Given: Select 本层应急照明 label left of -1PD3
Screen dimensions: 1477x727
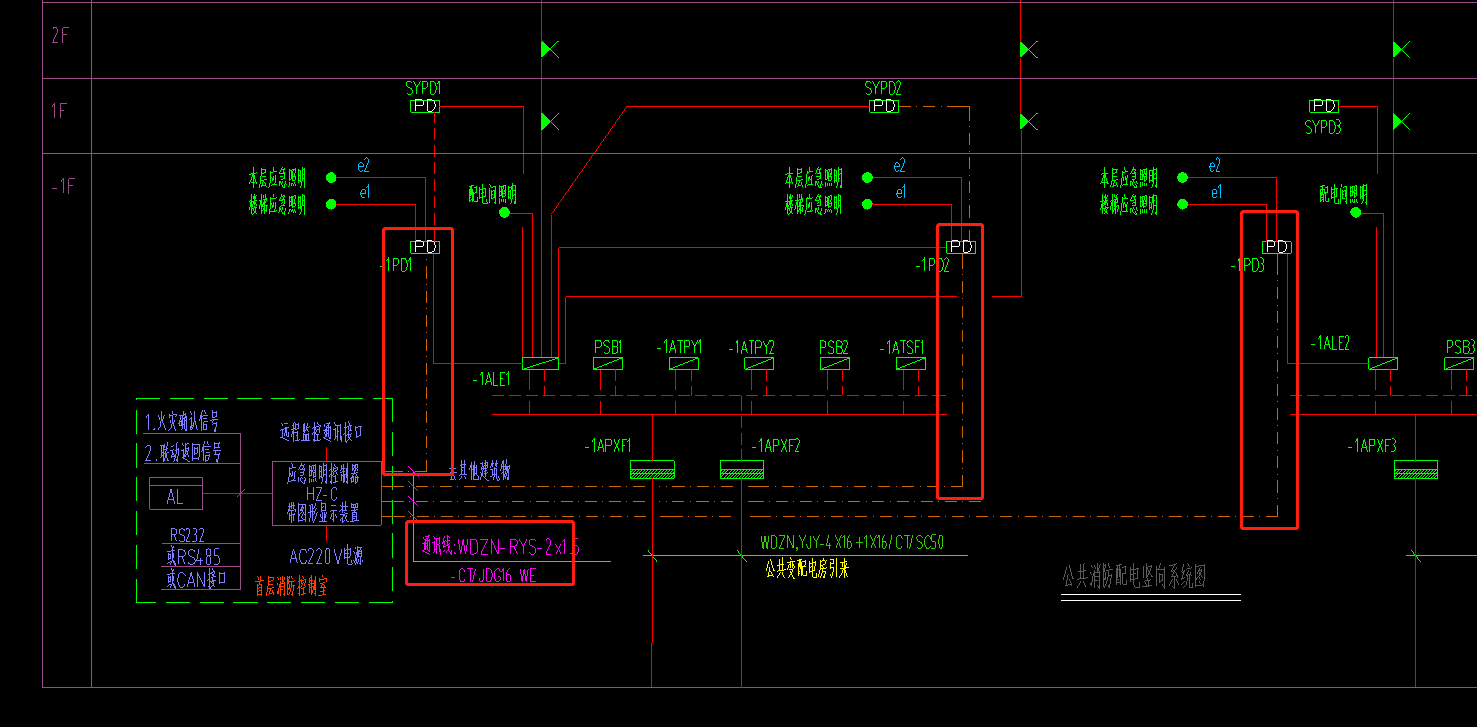Looking at the screenshot, I should point(1129,178).
